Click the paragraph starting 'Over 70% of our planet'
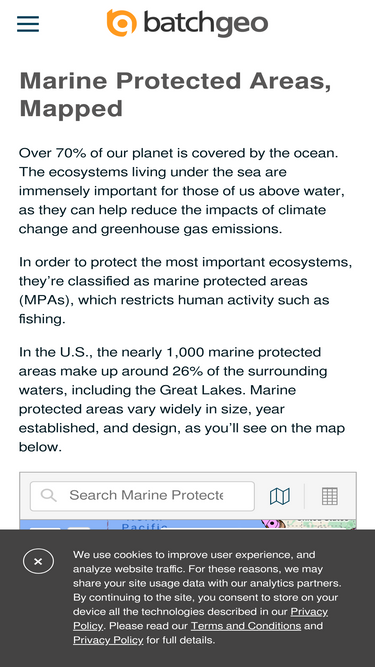Image resolution: width=375 pixels, height=667 pixels. point(182,191)
